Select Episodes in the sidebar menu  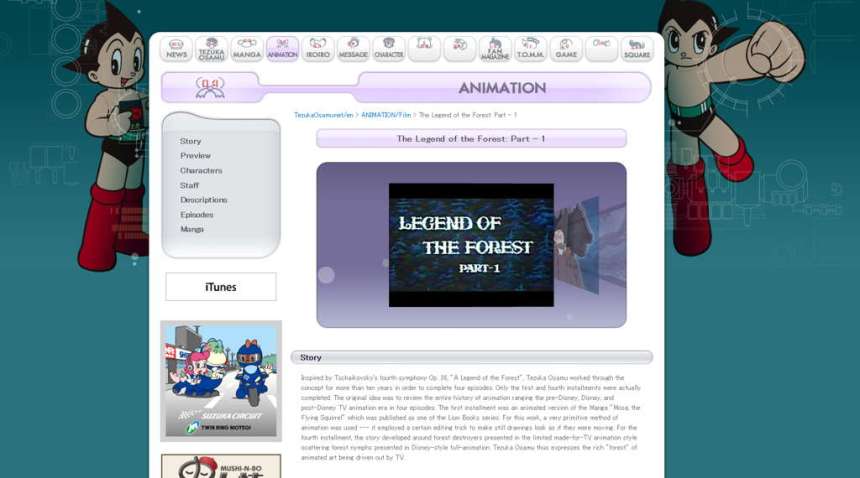point(196,215)
